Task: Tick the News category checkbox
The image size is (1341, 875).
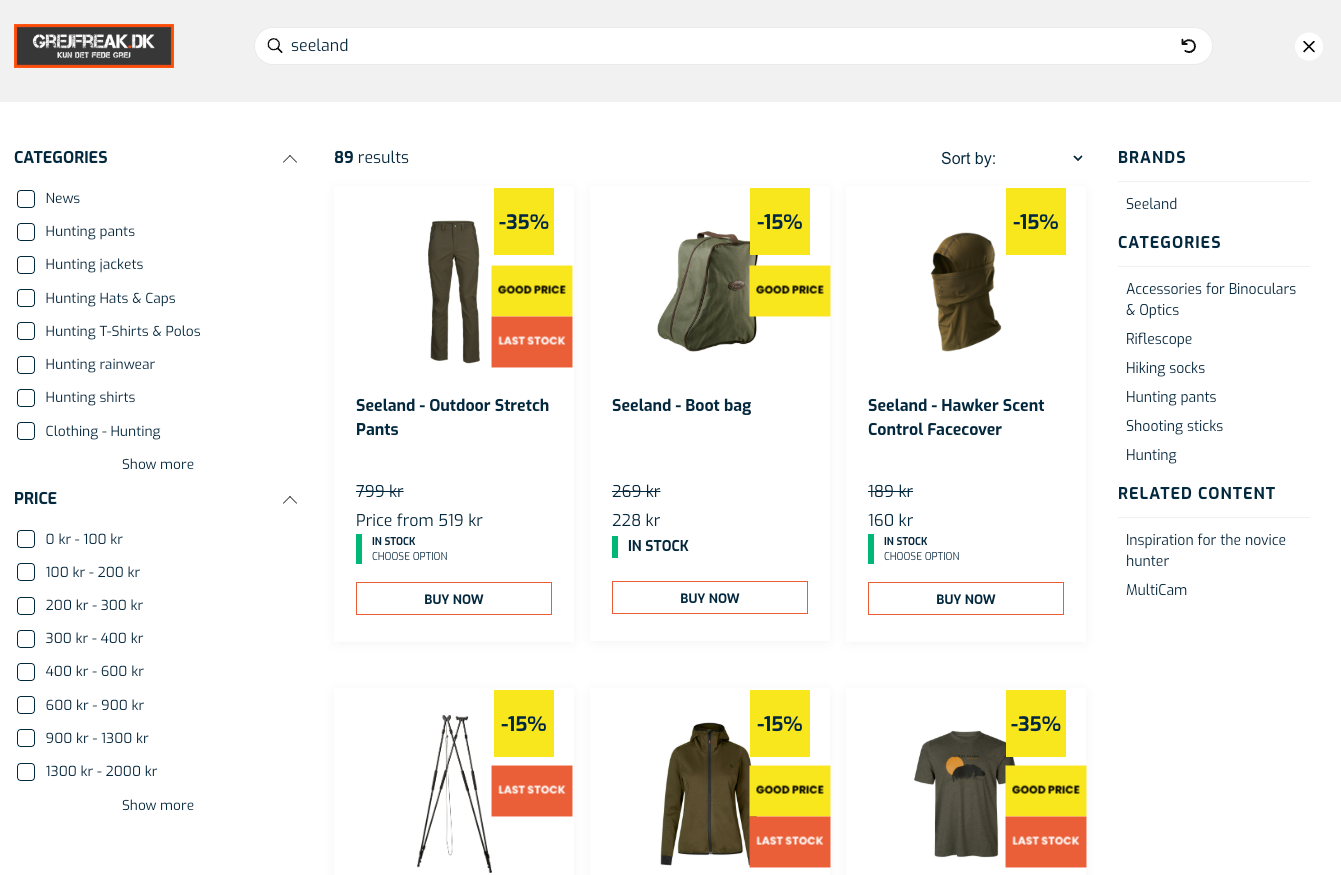Action: click(26, 198)
